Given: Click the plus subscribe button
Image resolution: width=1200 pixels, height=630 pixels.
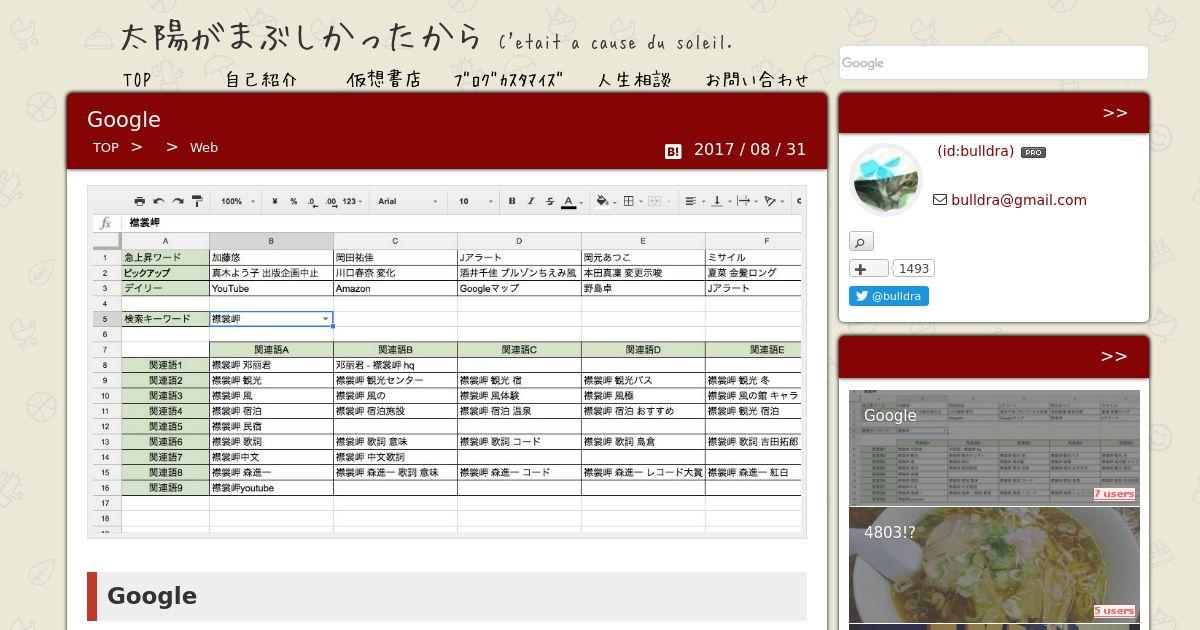Looking at the screenshot, I should [869, 268].
